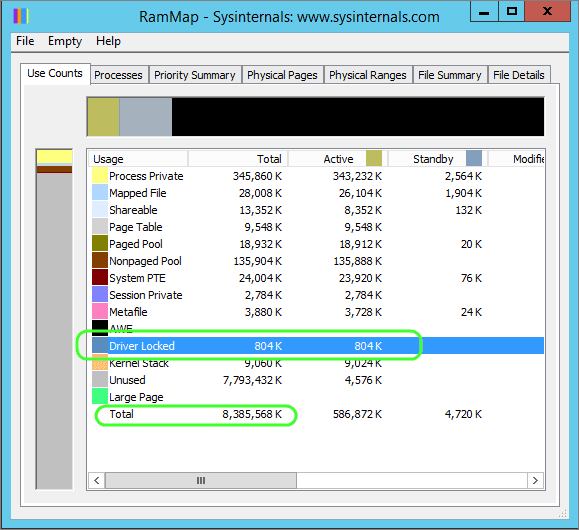Click the Process Private total 345,860 K
Image resolution: width=579 pixels, height=530 pixels.
(x=257, y=176)
